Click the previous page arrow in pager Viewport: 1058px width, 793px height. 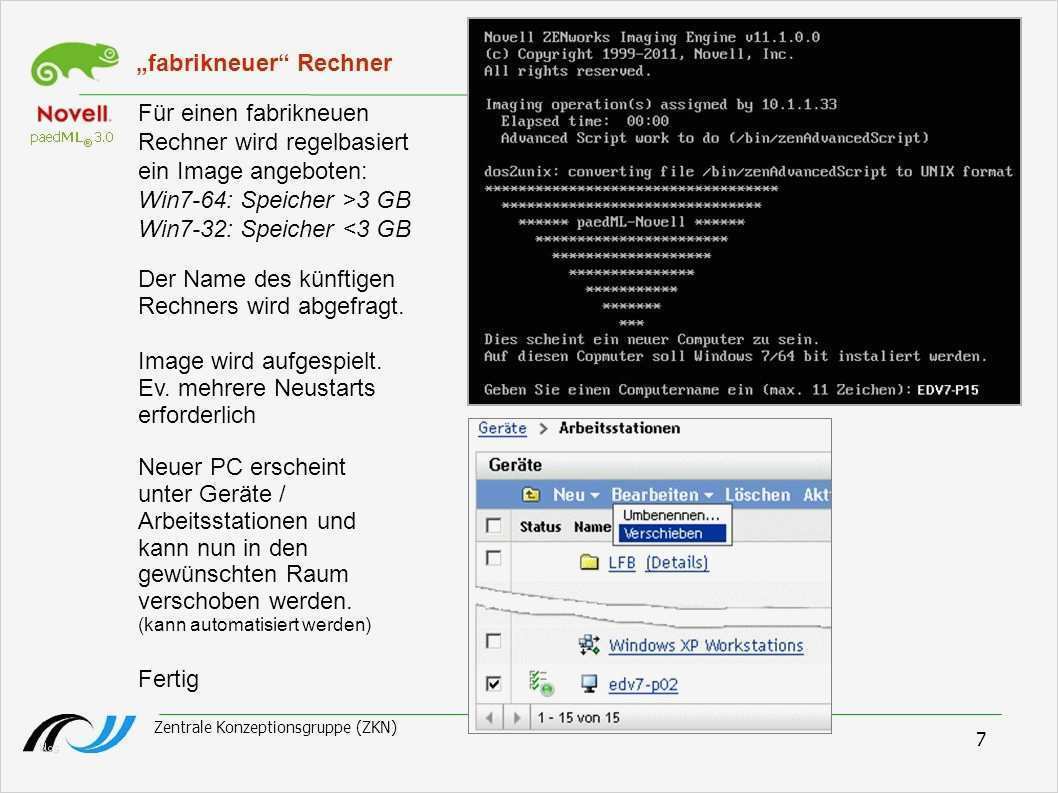(489, 717)
